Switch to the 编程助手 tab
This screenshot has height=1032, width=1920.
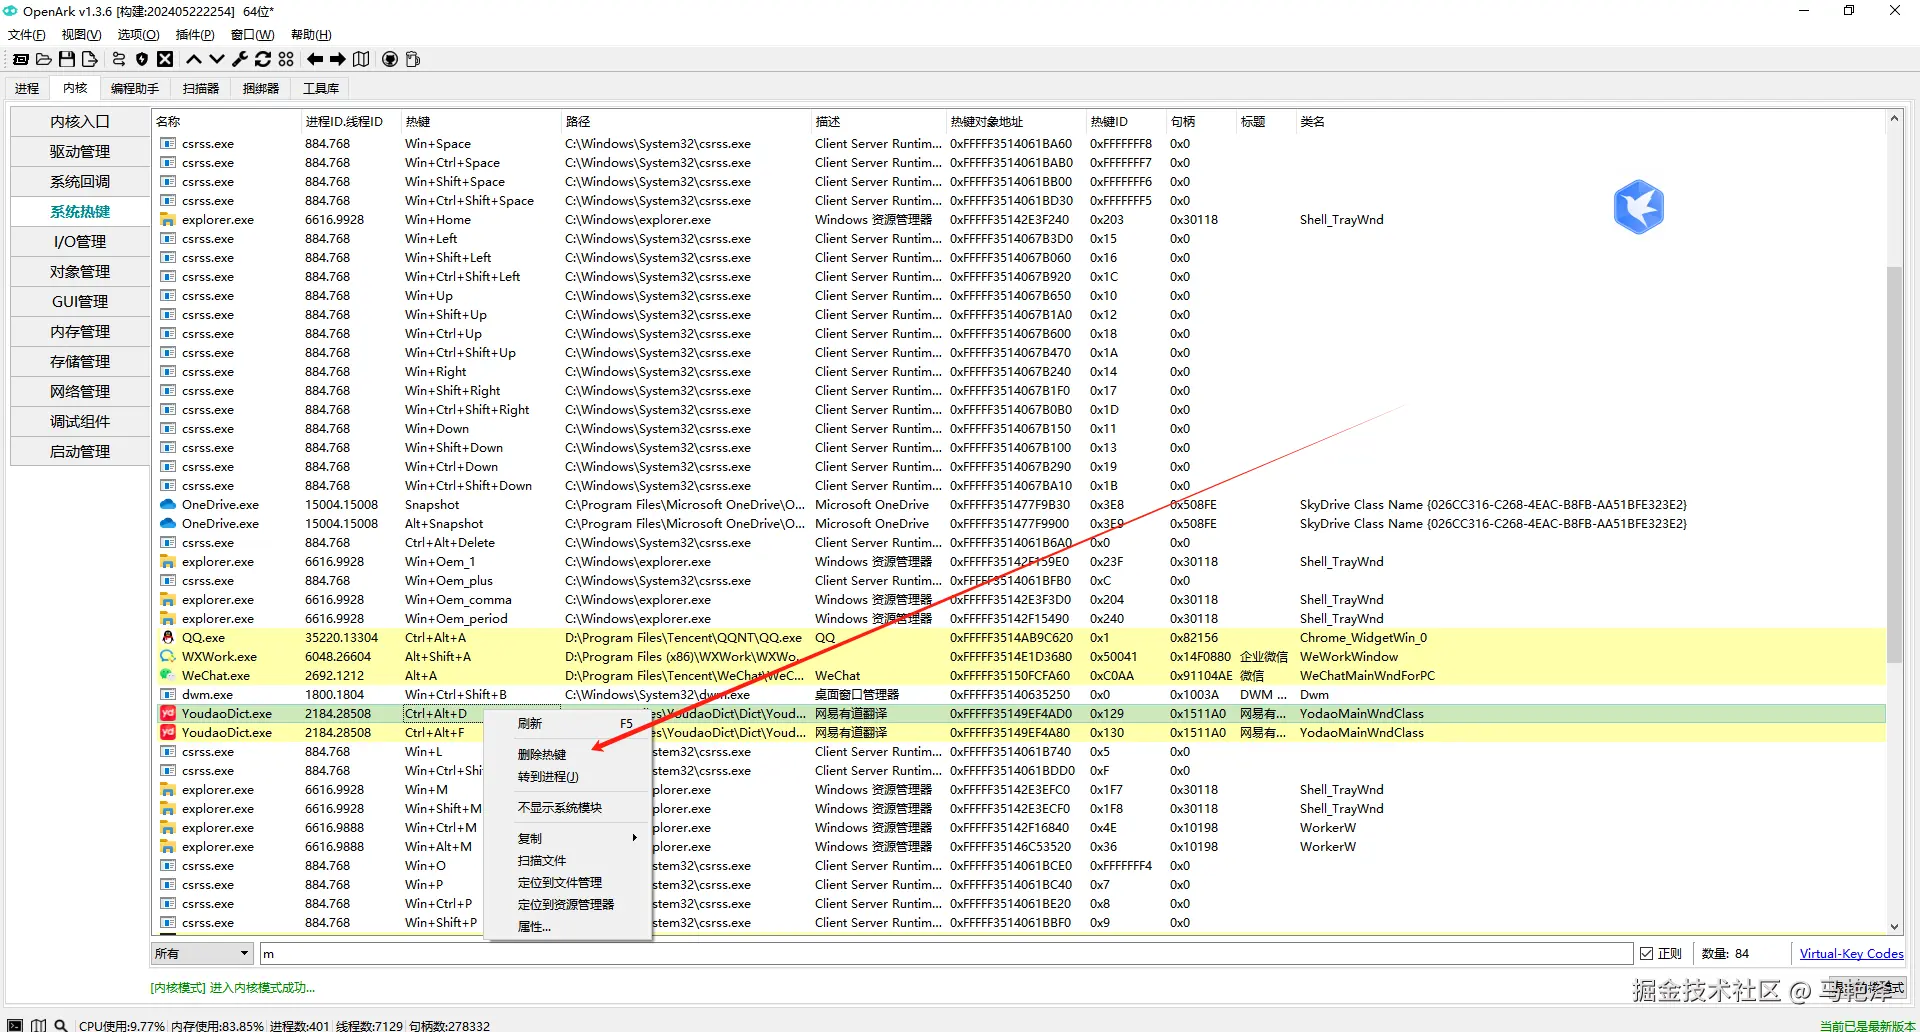click(x=135, y=88)
